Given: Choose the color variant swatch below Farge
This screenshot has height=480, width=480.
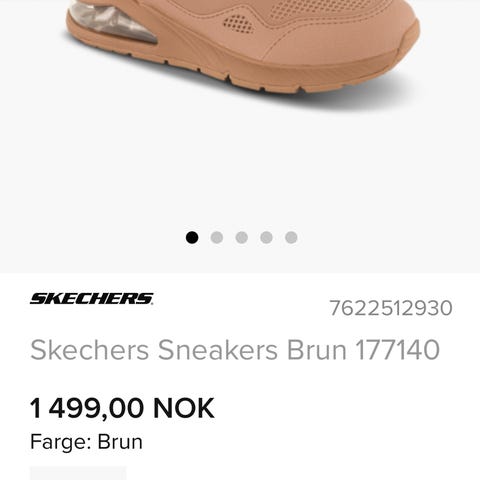Looking at the screenshot, I should (x=78, y=473).
